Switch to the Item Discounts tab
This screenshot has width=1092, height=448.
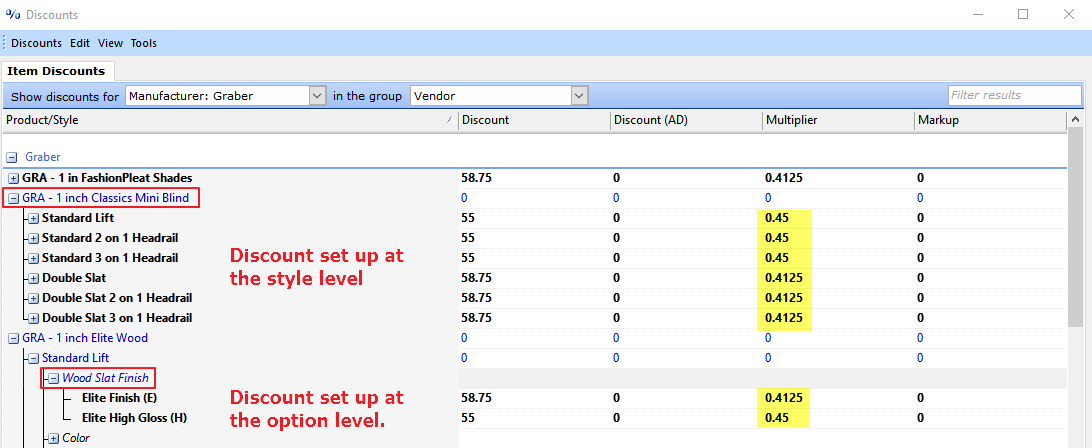coord(56,71)
